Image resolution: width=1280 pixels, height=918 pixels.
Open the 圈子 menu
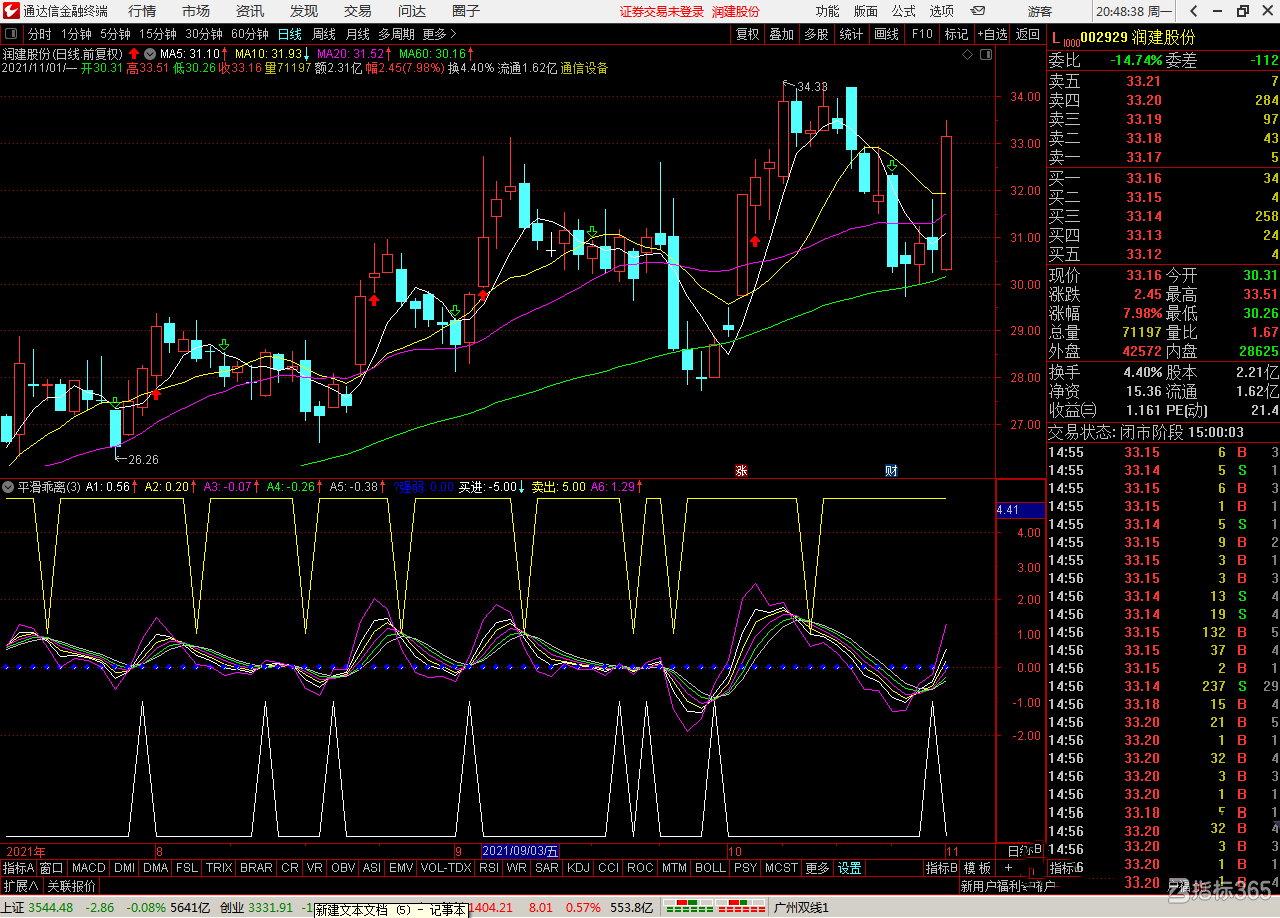(465, 11)
